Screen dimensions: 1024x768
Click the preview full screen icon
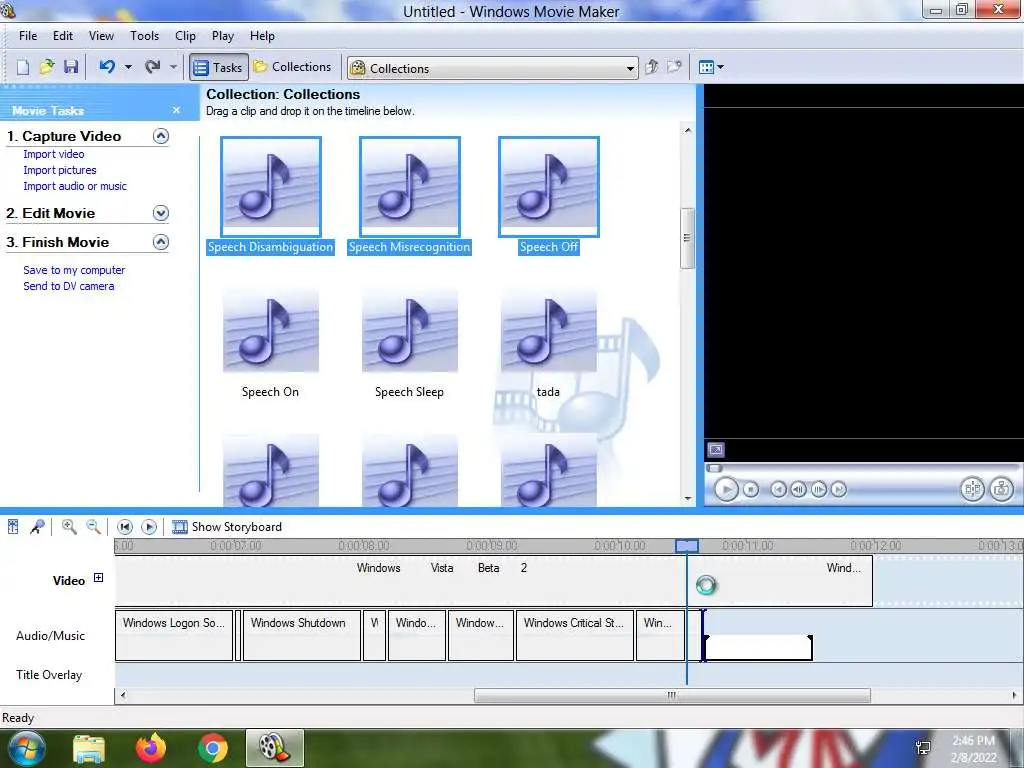tap(716, 450)
